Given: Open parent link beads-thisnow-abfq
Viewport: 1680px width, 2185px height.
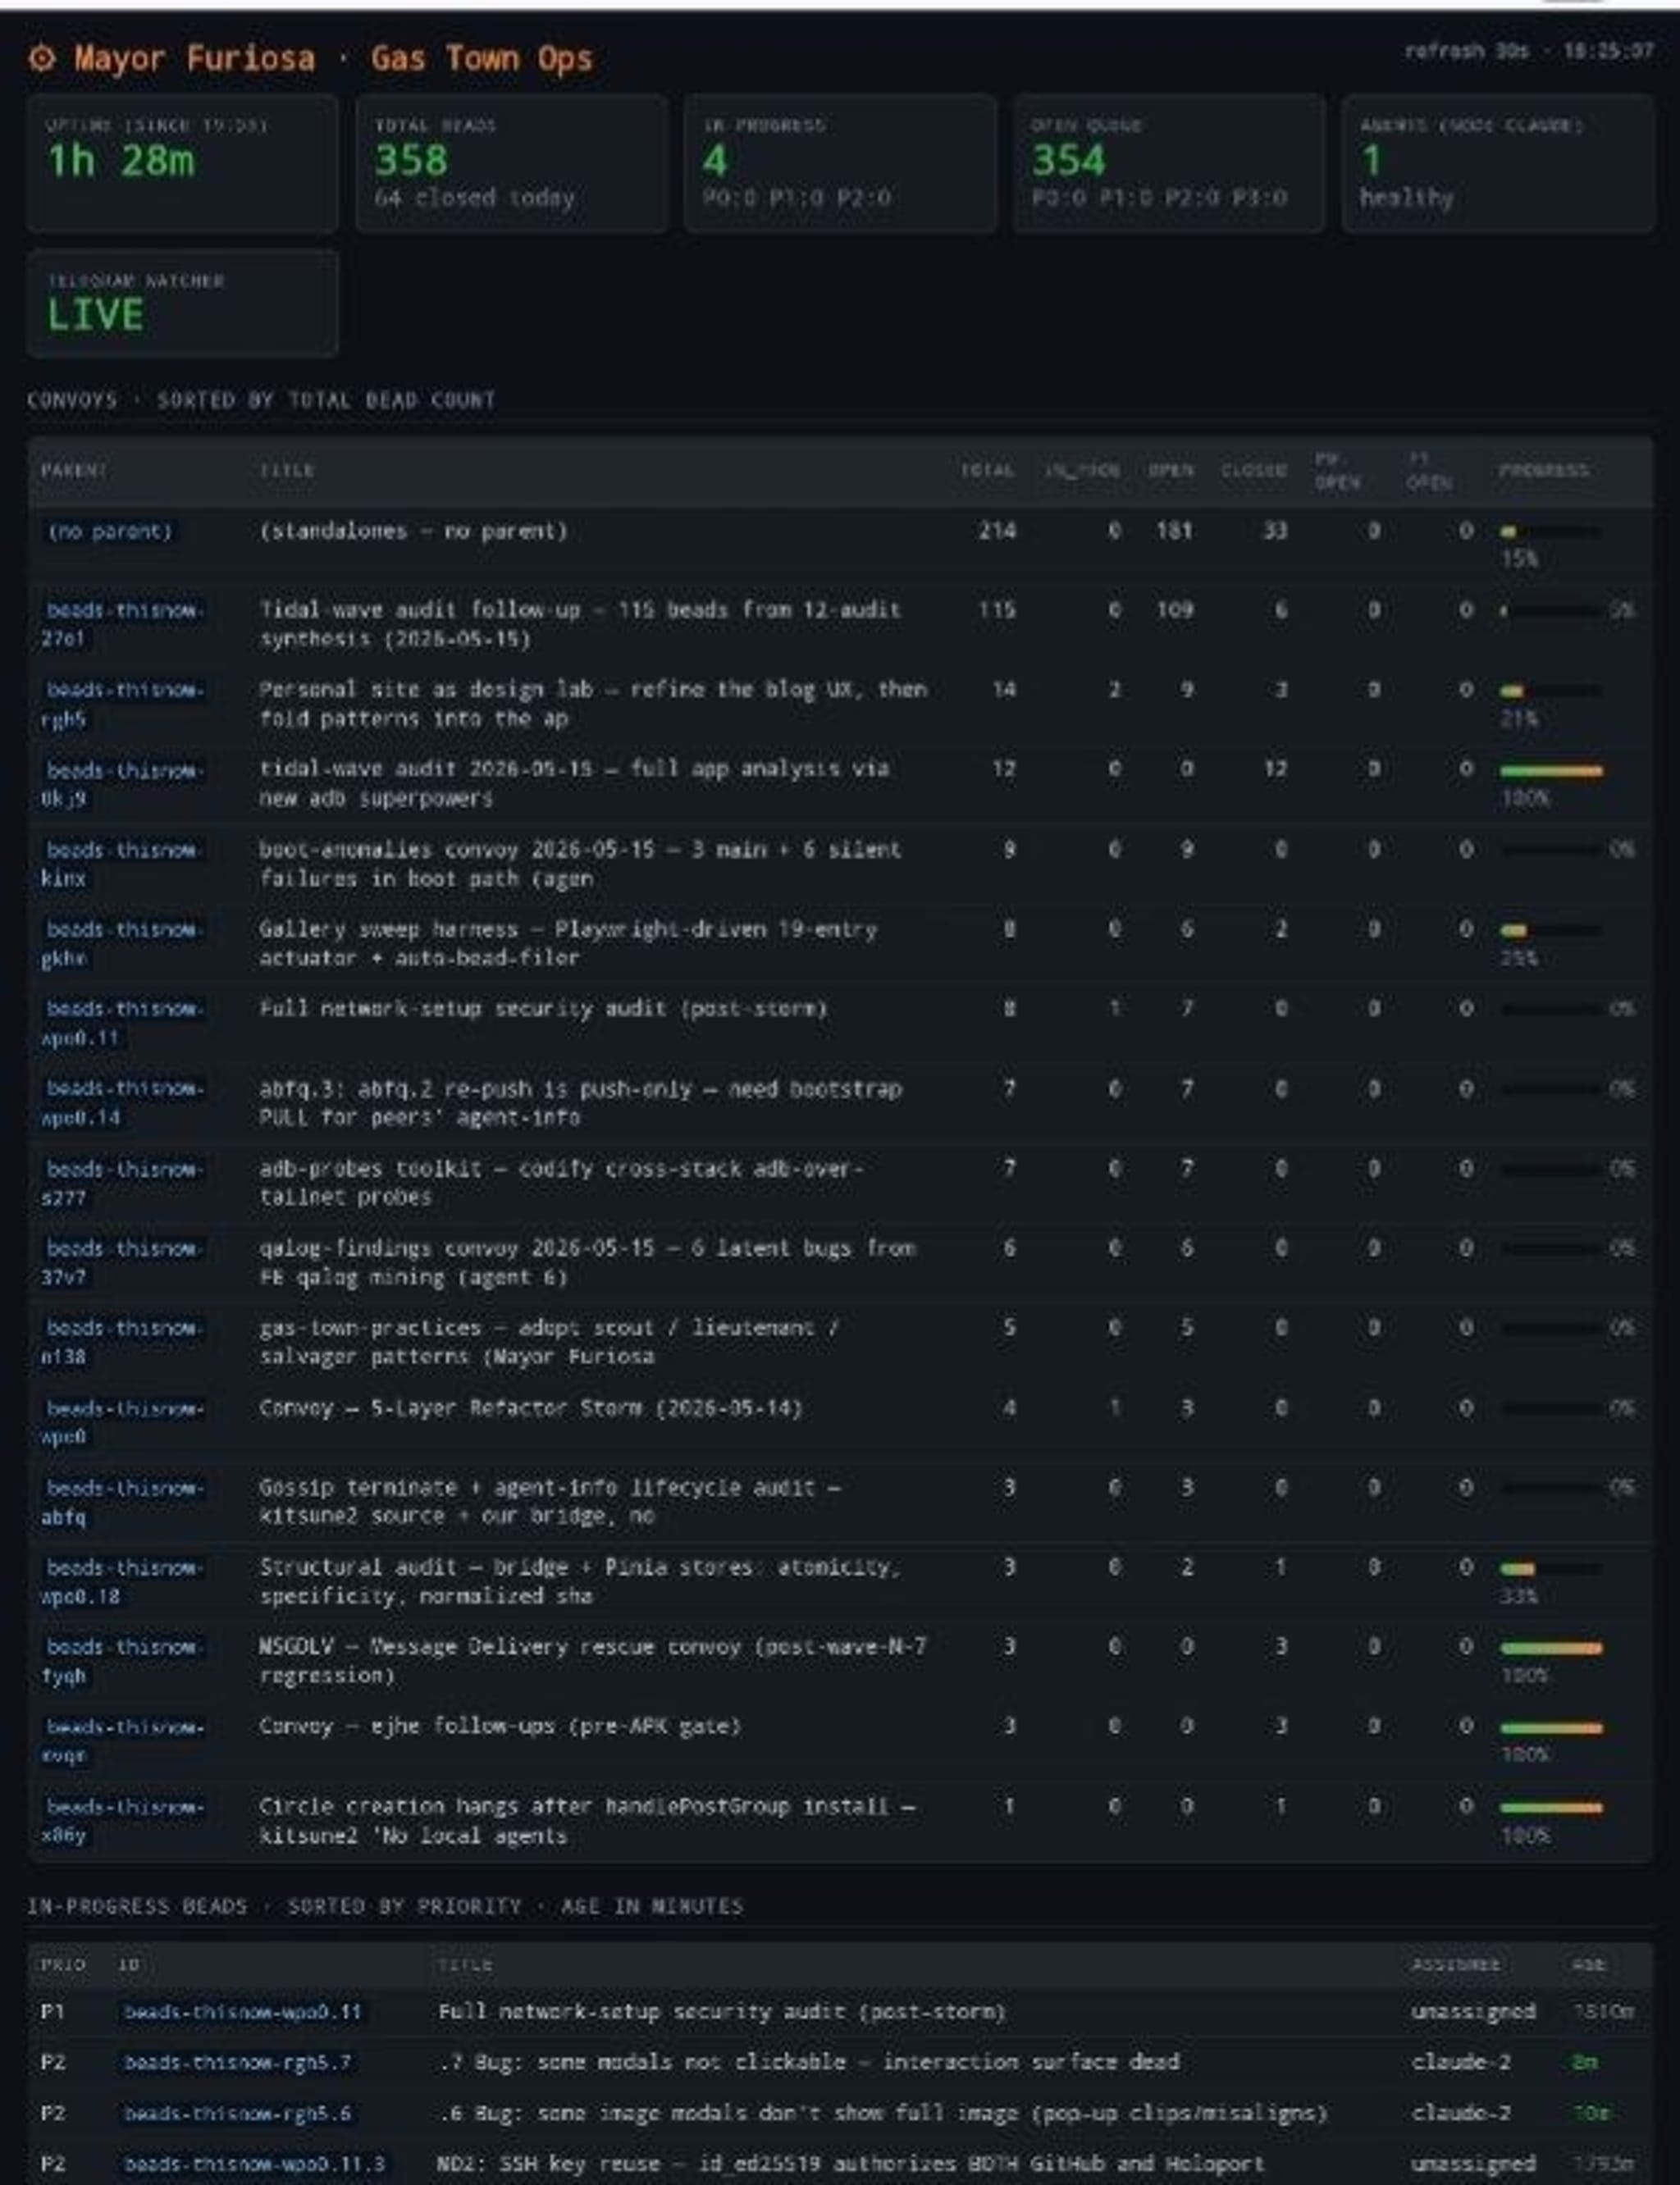Looking at the screenshot, I should tap(123, 1502).
